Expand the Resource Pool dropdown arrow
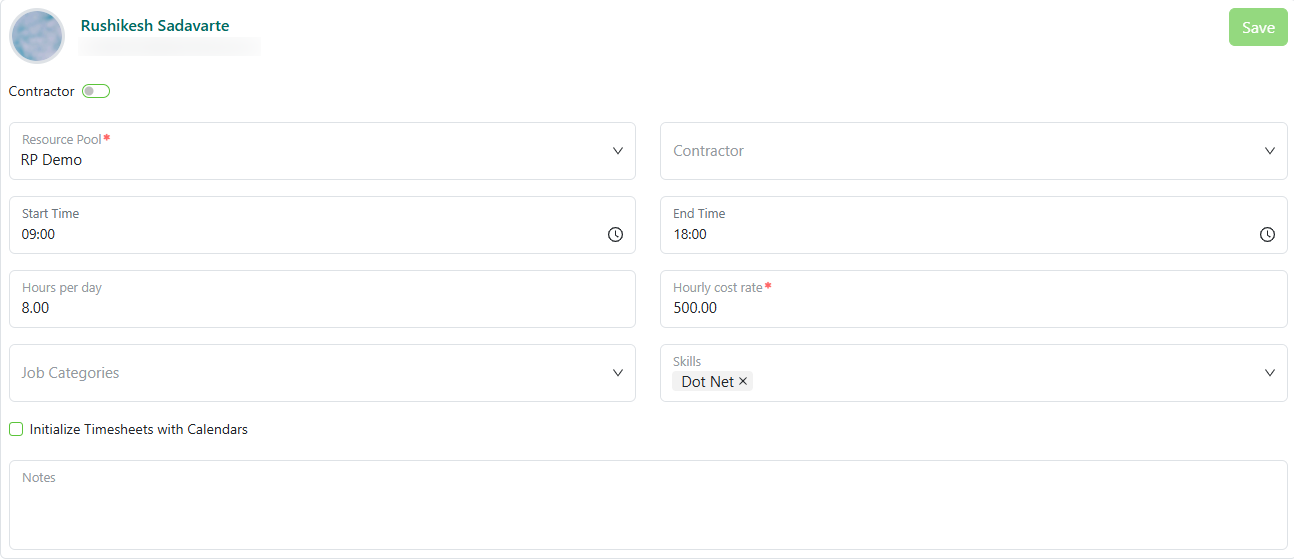 click(x=617, y=151)
